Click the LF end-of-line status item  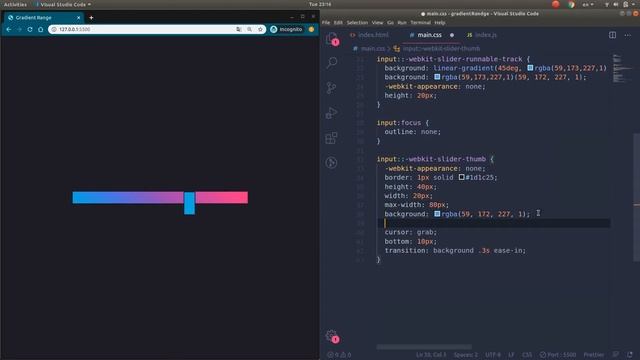(511, 355)
